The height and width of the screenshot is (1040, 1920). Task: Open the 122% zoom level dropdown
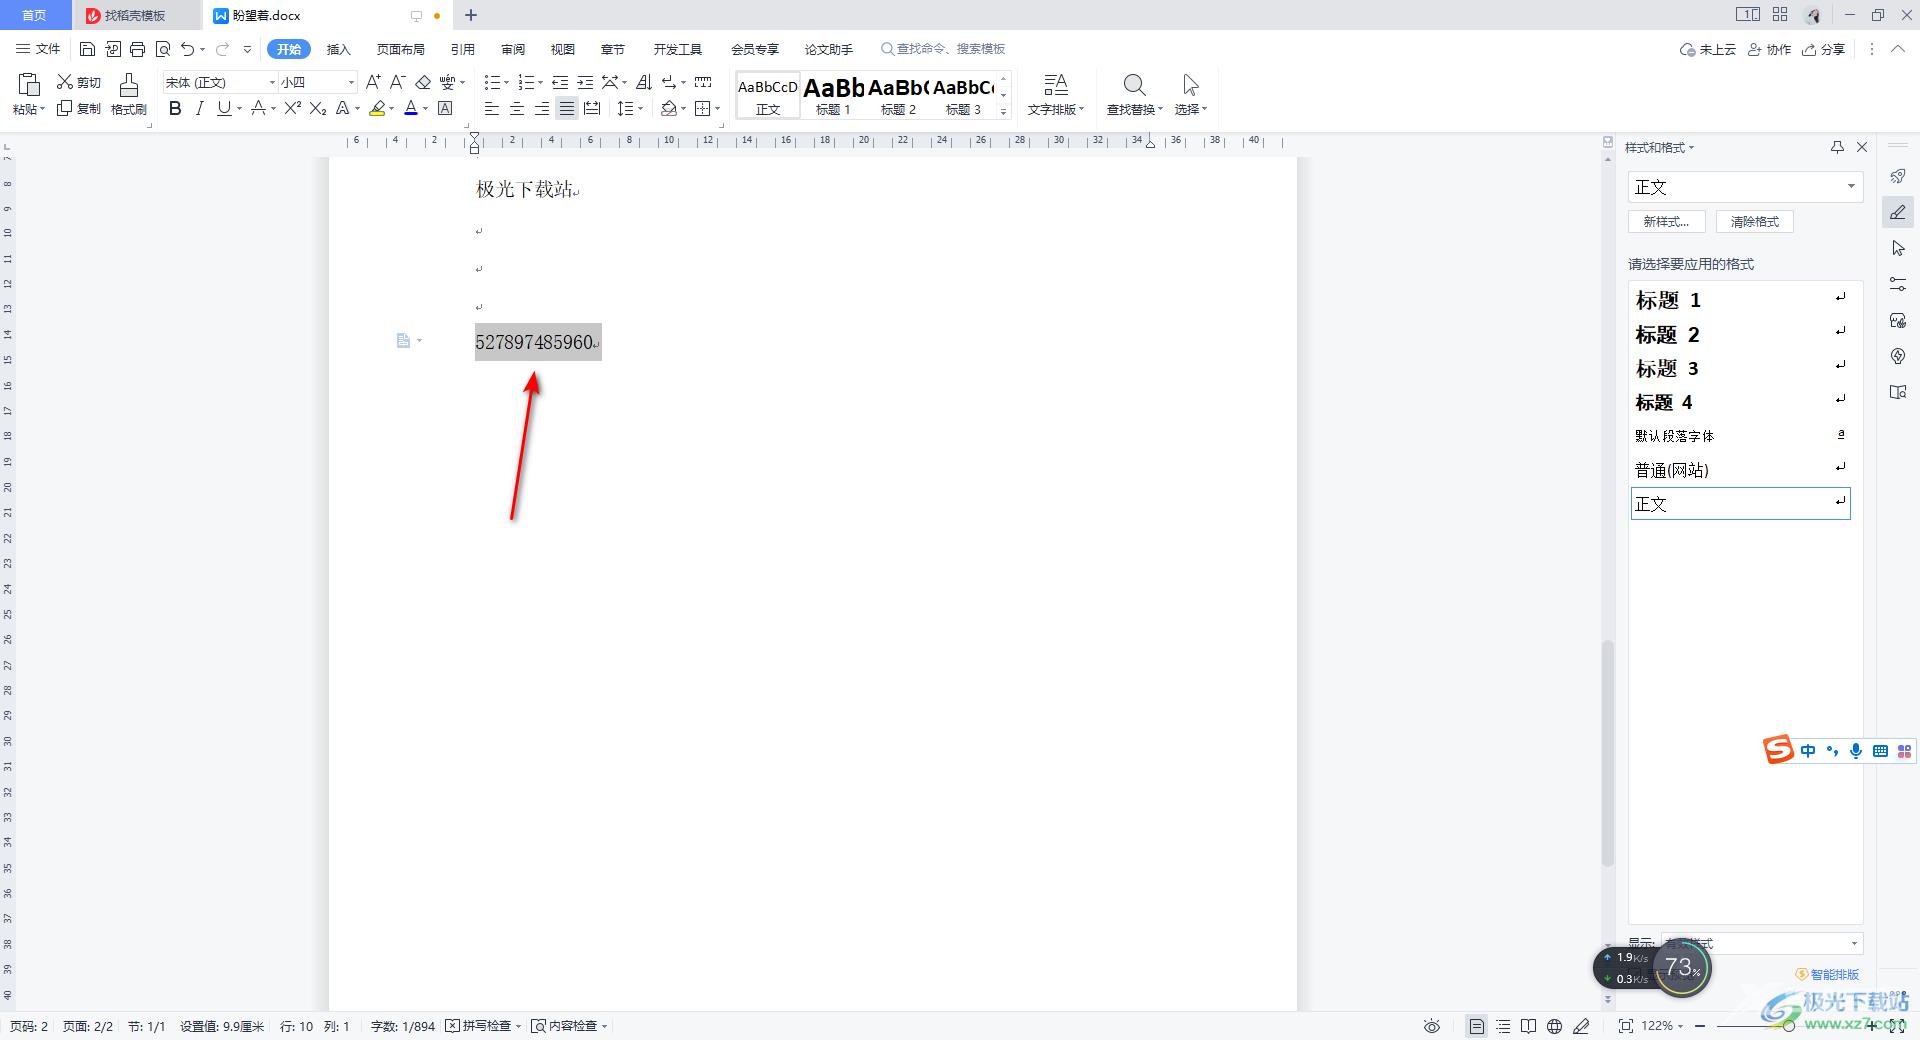click(1662, 1026)
